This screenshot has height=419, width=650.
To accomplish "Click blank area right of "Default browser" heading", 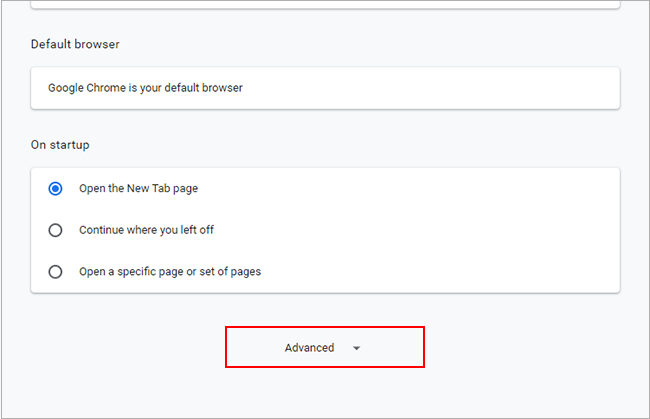I will [350, 45].
